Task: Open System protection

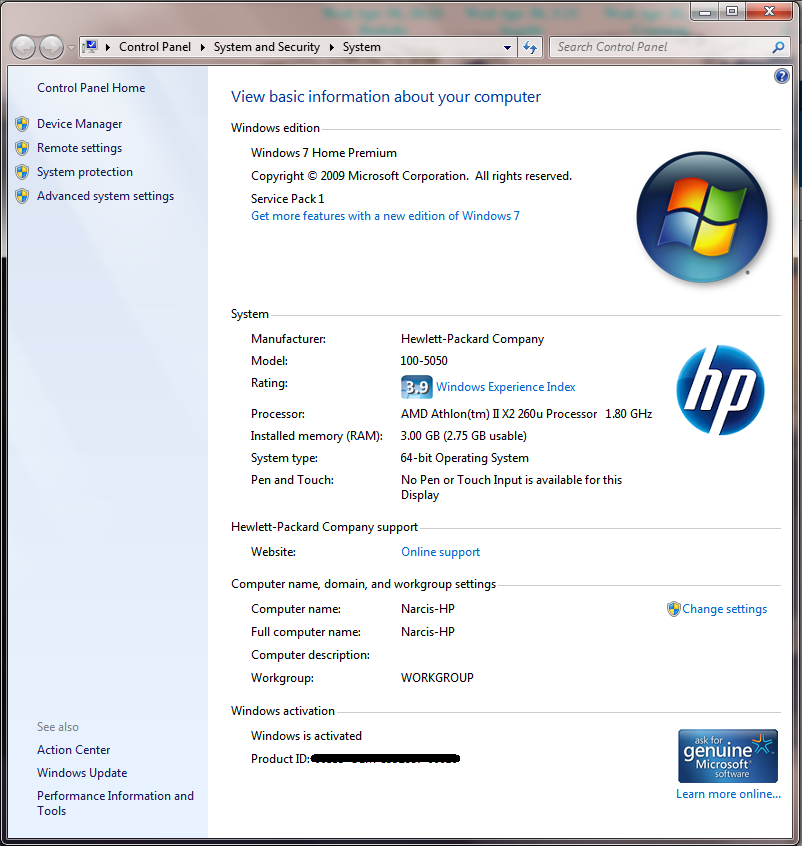Action: point(85,172)
